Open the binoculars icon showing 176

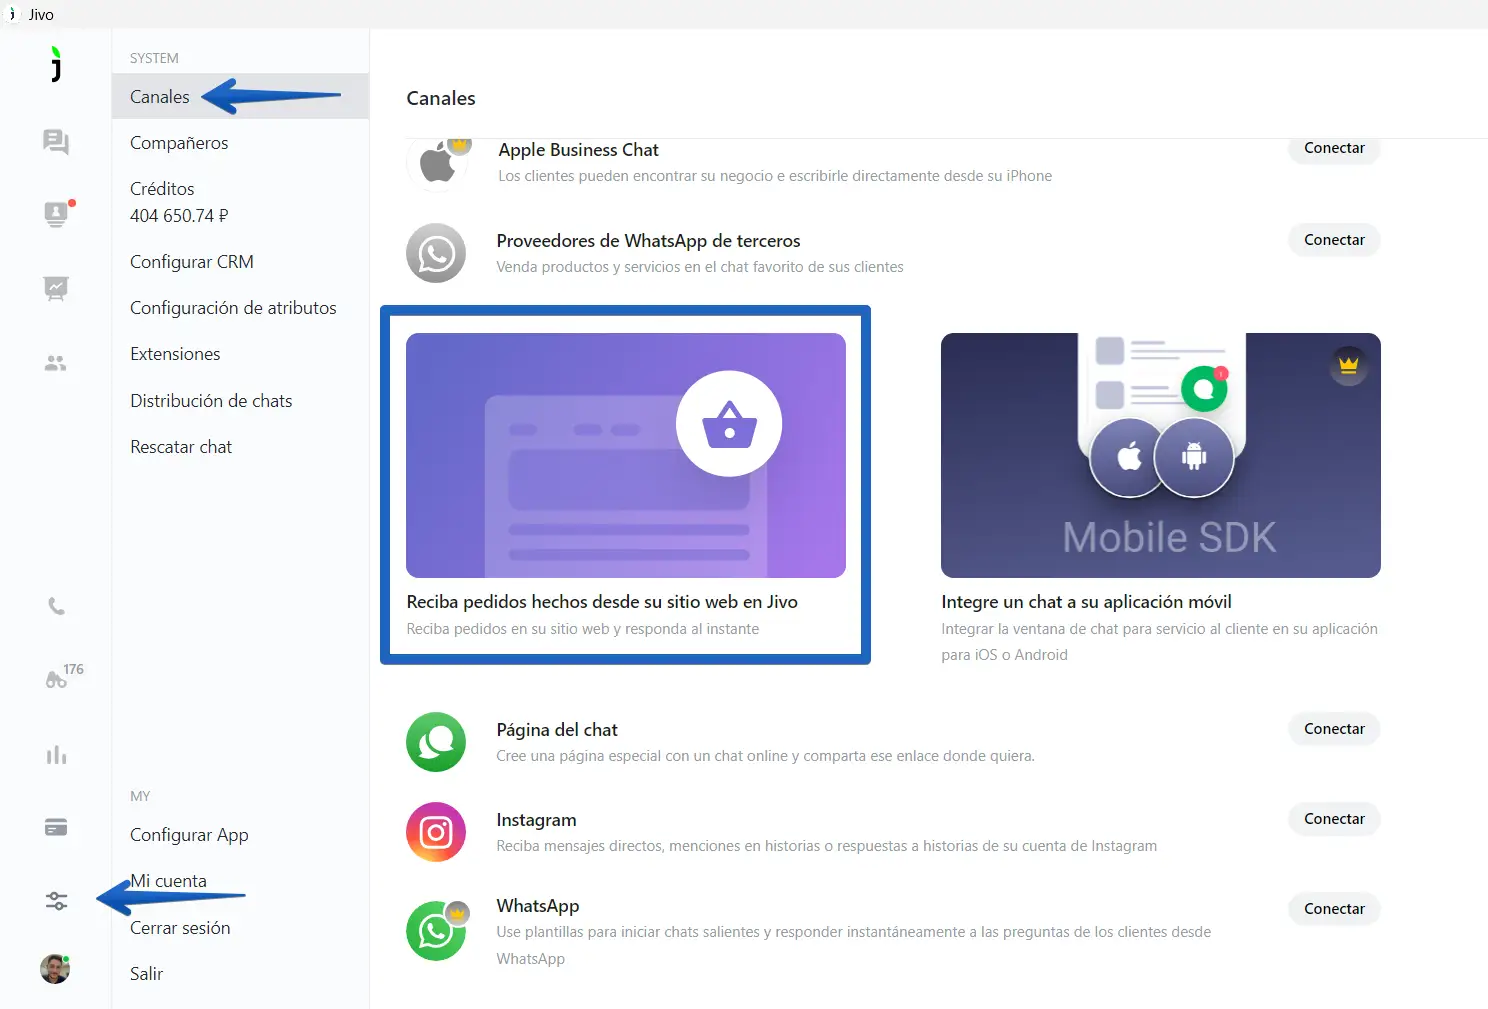[x=57, y=680]
